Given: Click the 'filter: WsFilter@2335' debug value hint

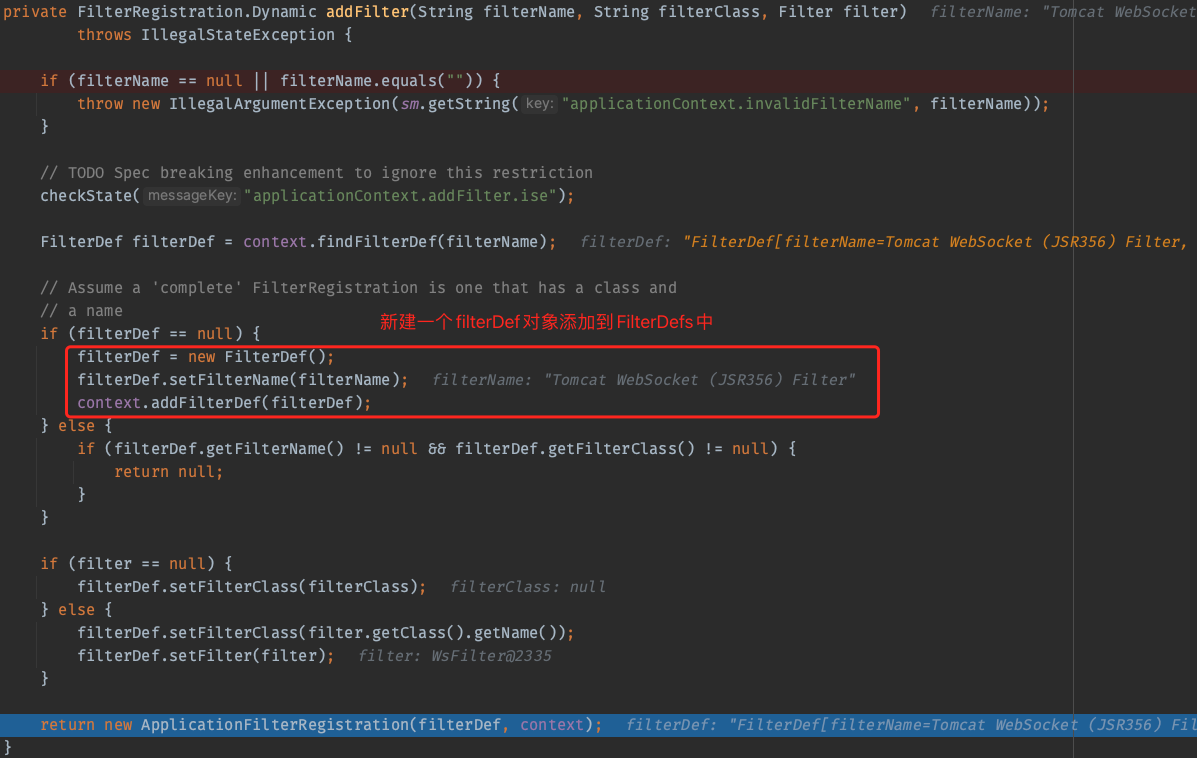Looking at the screenshot, I should [x=455, y=656].
